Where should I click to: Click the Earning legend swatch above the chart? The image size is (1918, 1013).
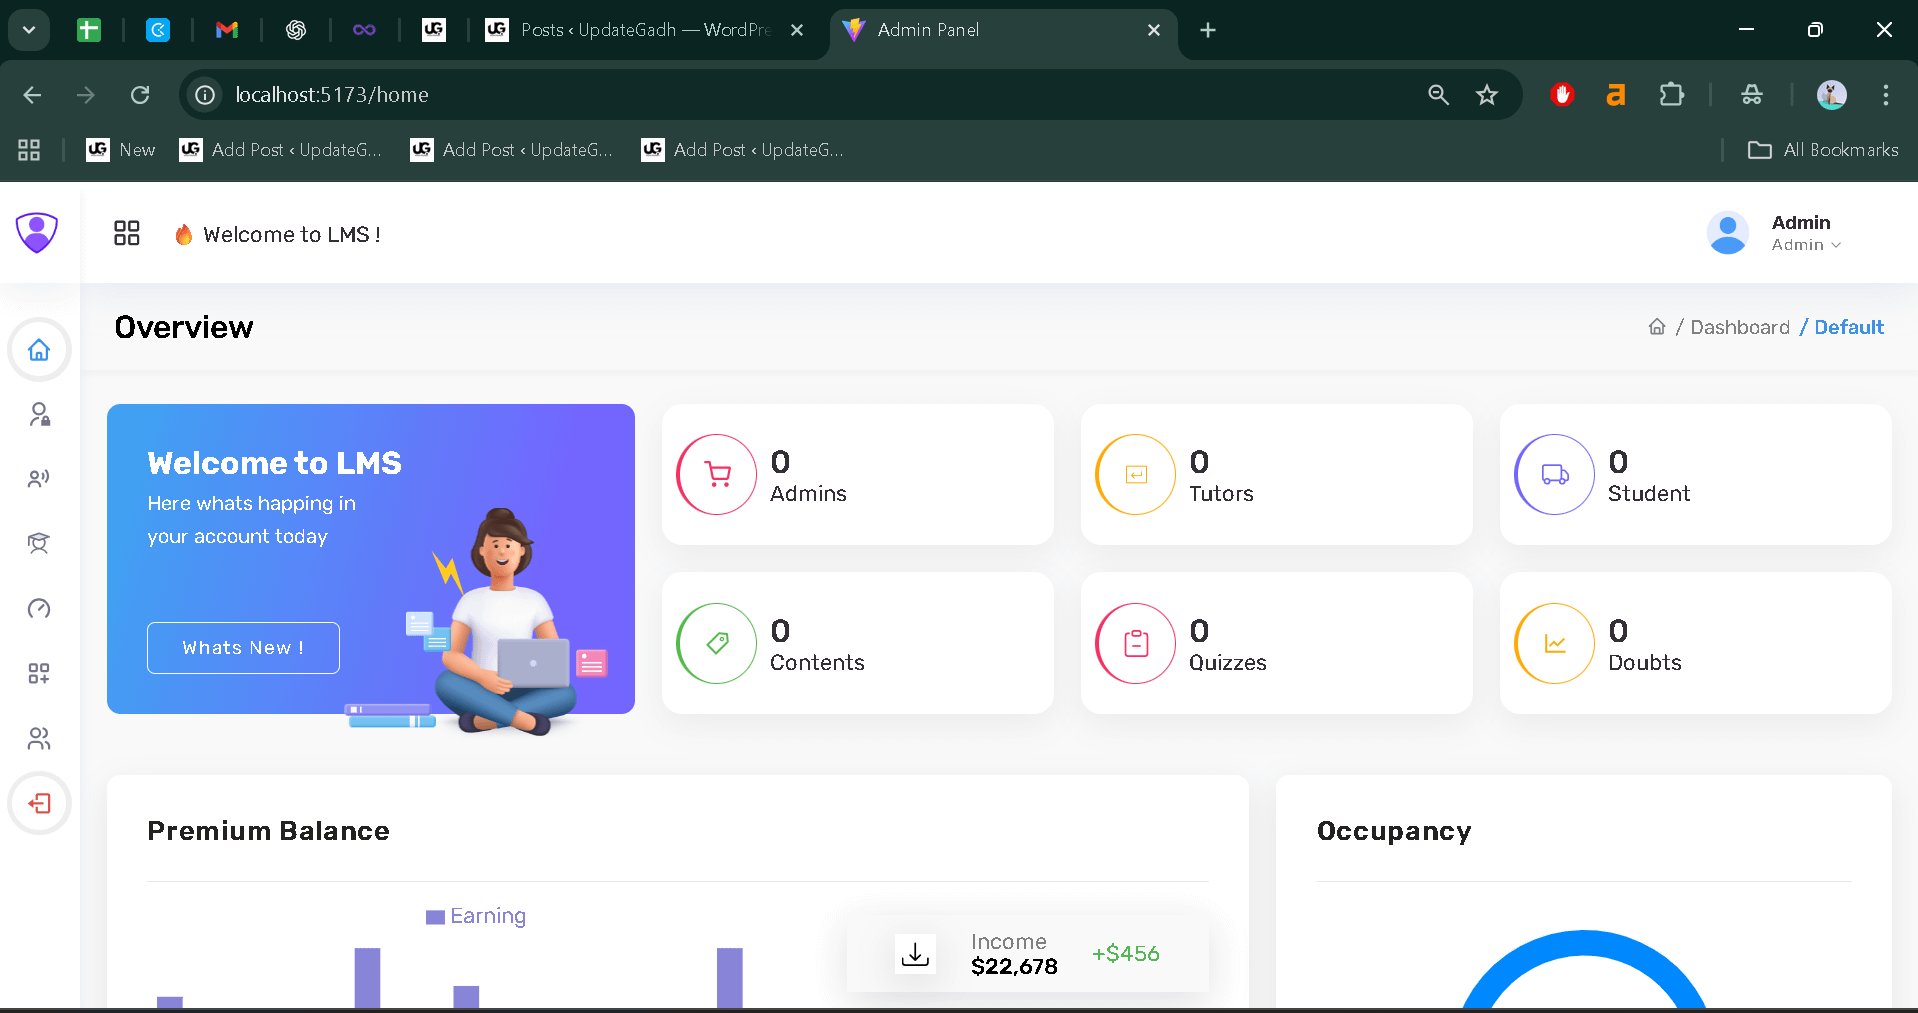pyautogui.click(x=435, y=915)
